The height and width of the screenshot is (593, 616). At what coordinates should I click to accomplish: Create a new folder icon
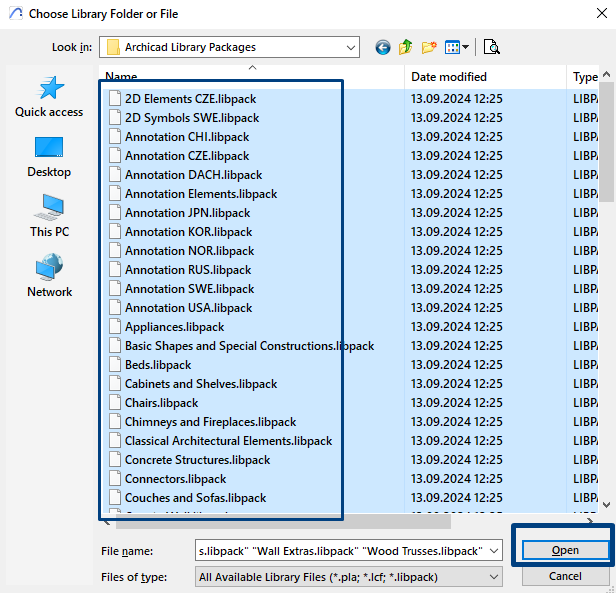429,48
